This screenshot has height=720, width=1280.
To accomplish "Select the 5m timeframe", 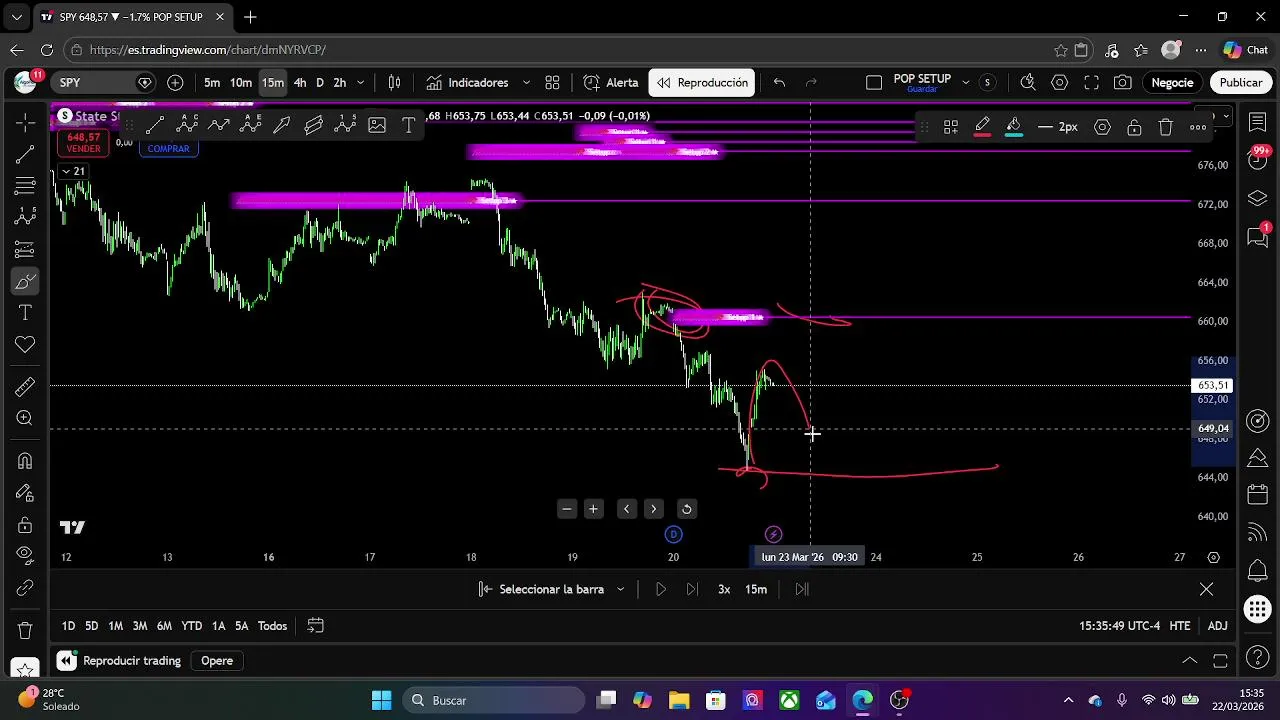I will (212, 83).
